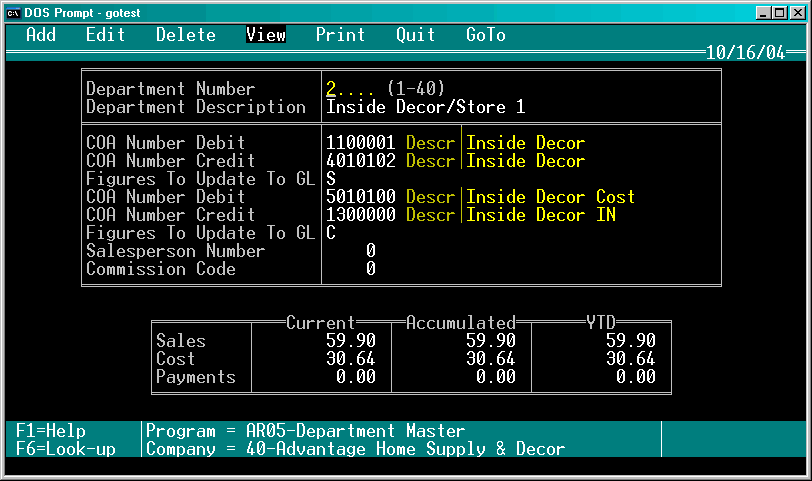The width and height of the screenshot is (812, 481).
Task: Choose the Delete menu item
Action: point(186,35)
